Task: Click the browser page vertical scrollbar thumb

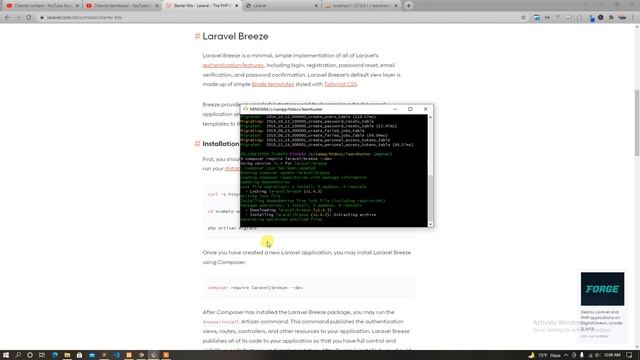Action: (637, 122)
